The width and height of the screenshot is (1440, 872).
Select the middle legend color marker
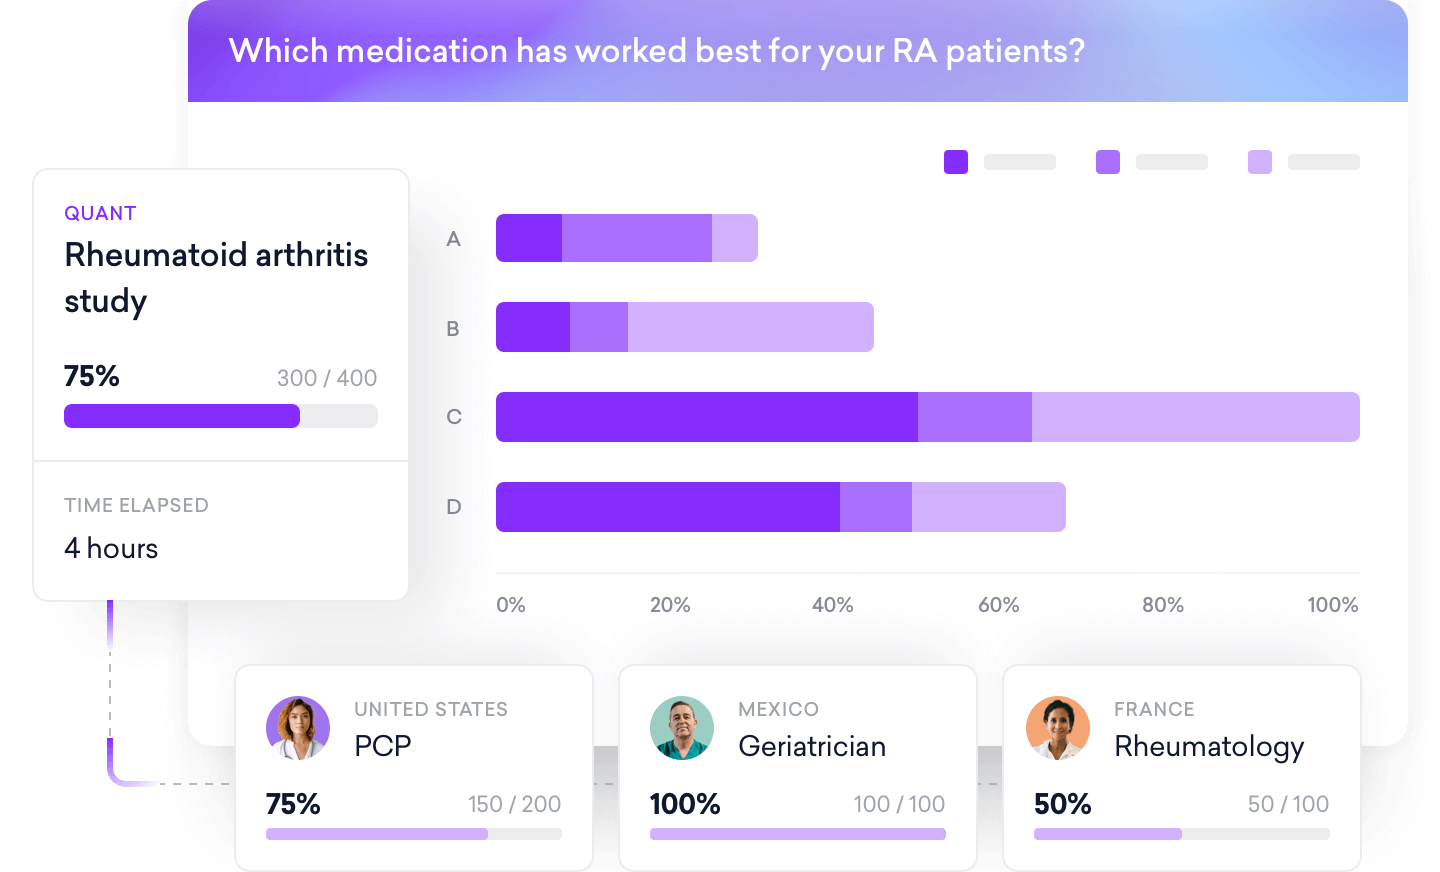1107,162
